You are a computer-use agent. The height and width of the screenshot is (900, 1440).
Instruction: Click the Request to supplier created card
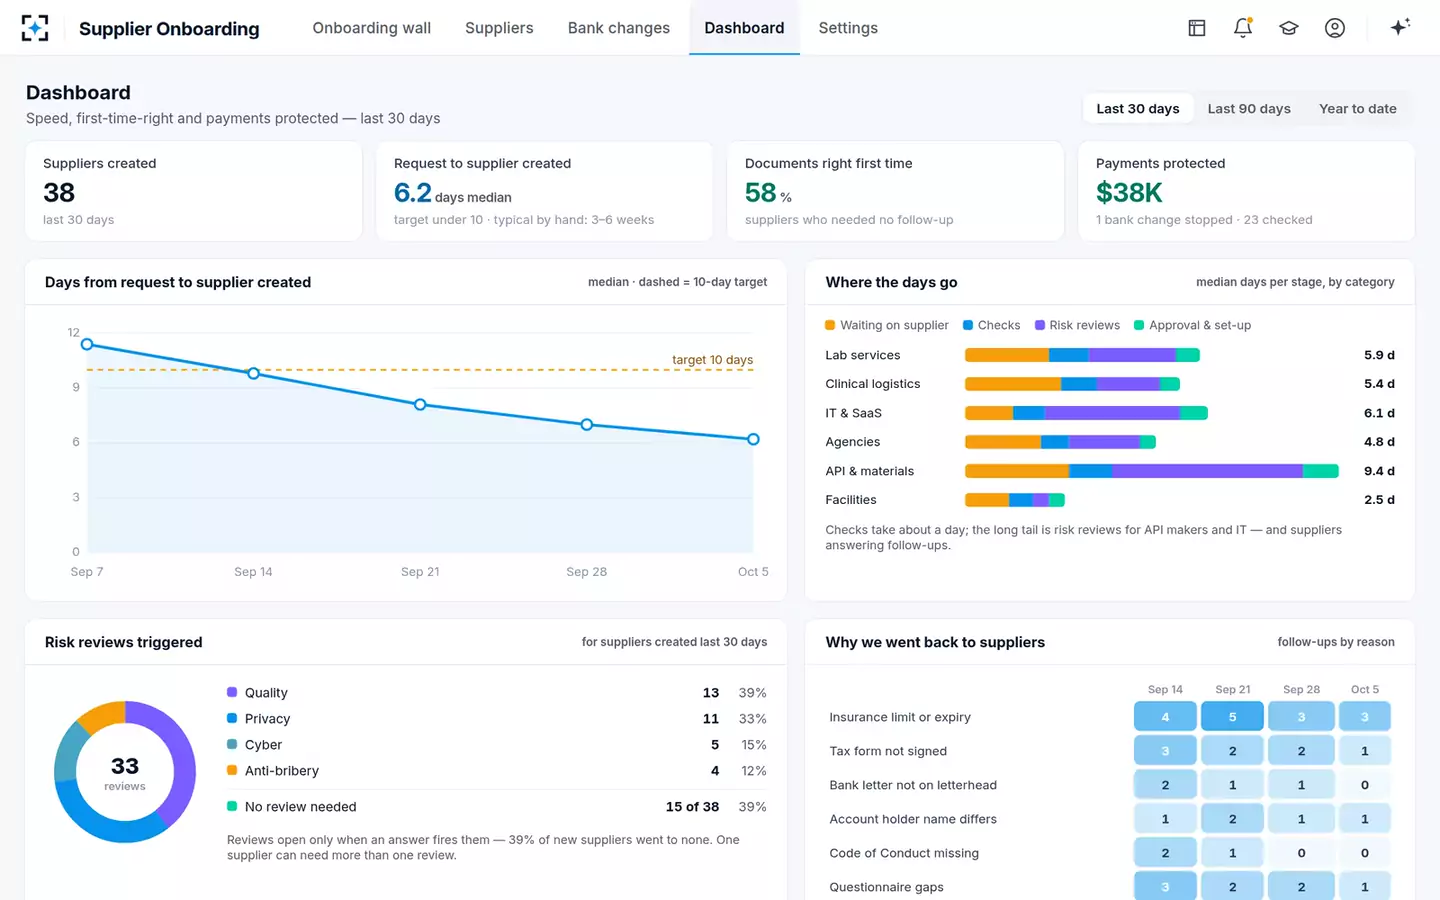tap(544, 191)
